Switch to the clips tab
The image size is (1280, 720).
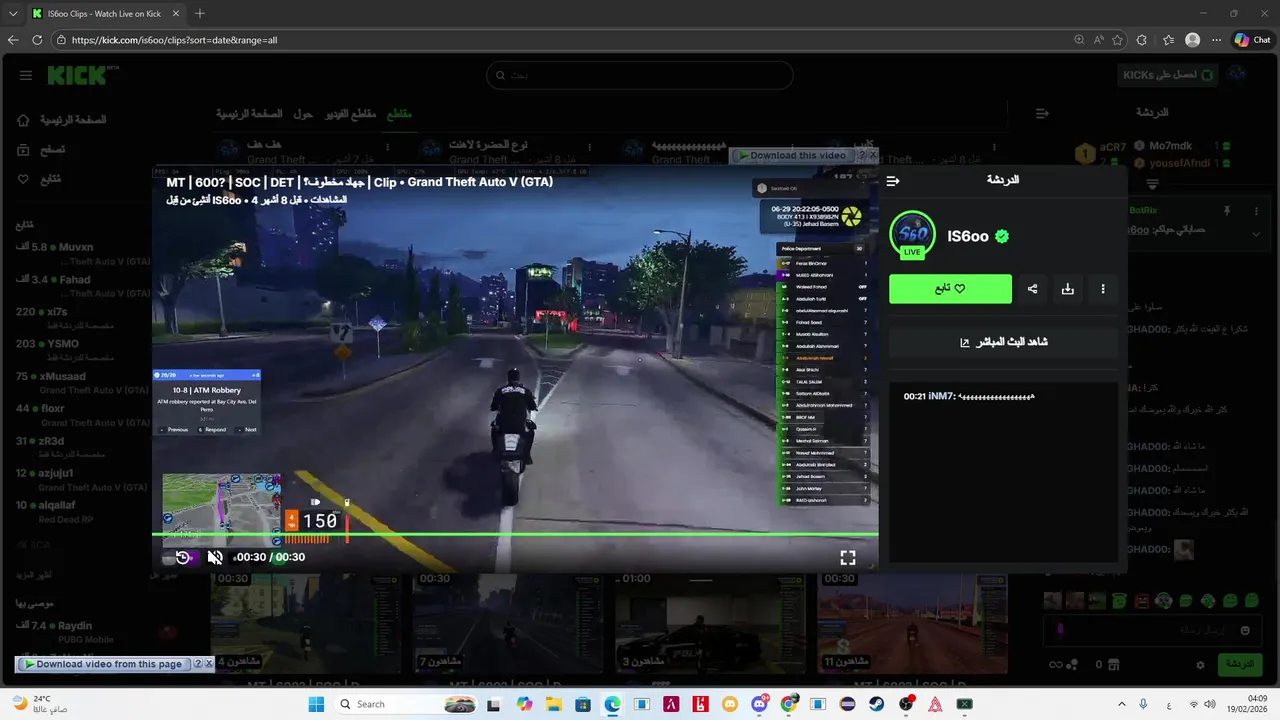coord(399,114)
